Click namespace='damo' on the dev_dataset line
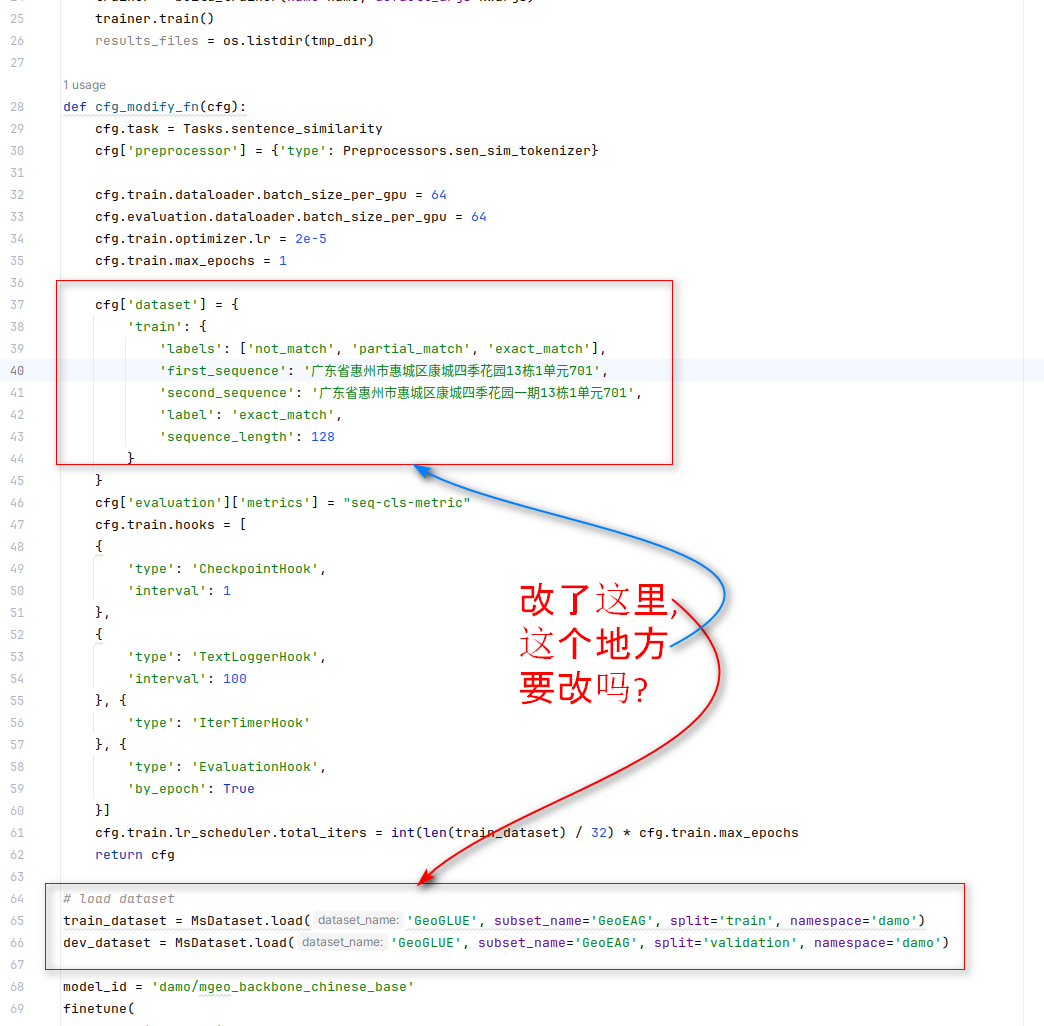This screenshot has height=1026, width=1044. (x=878, y=942)
